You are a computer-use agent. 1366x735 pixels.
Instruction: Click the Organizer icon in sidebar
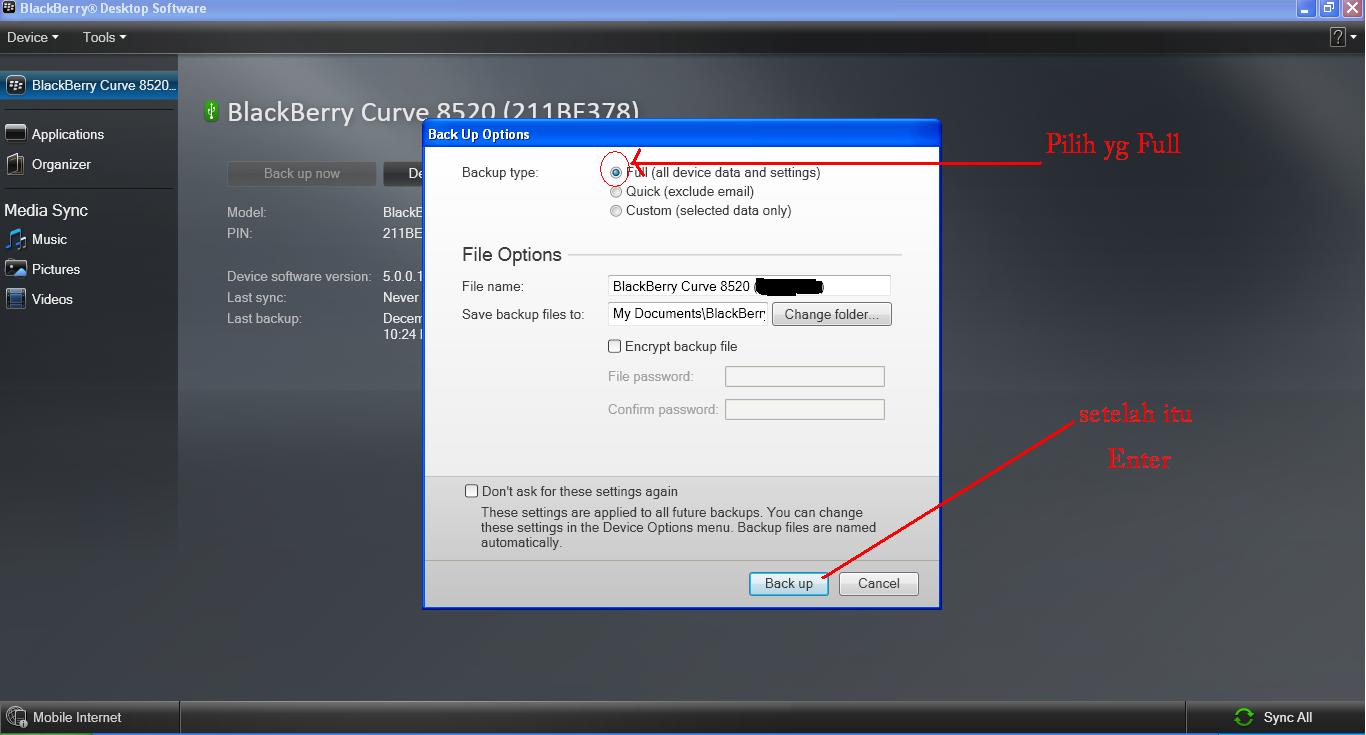(x=15, y=164)
